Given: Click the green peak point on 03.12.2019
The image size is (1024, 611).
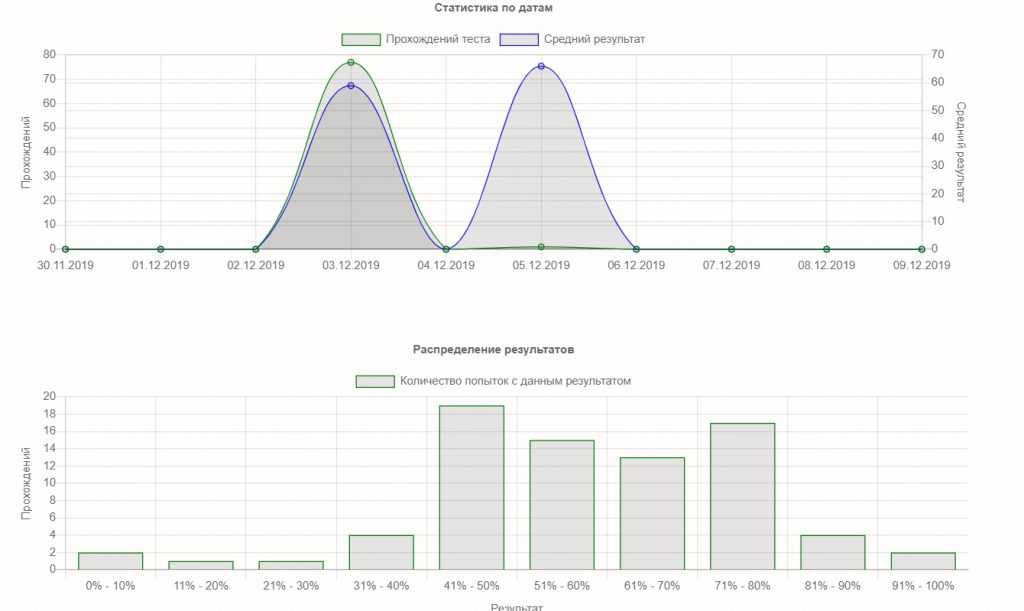Looking at the screenshot, I should pyautogui.click(x=351, y=62).
